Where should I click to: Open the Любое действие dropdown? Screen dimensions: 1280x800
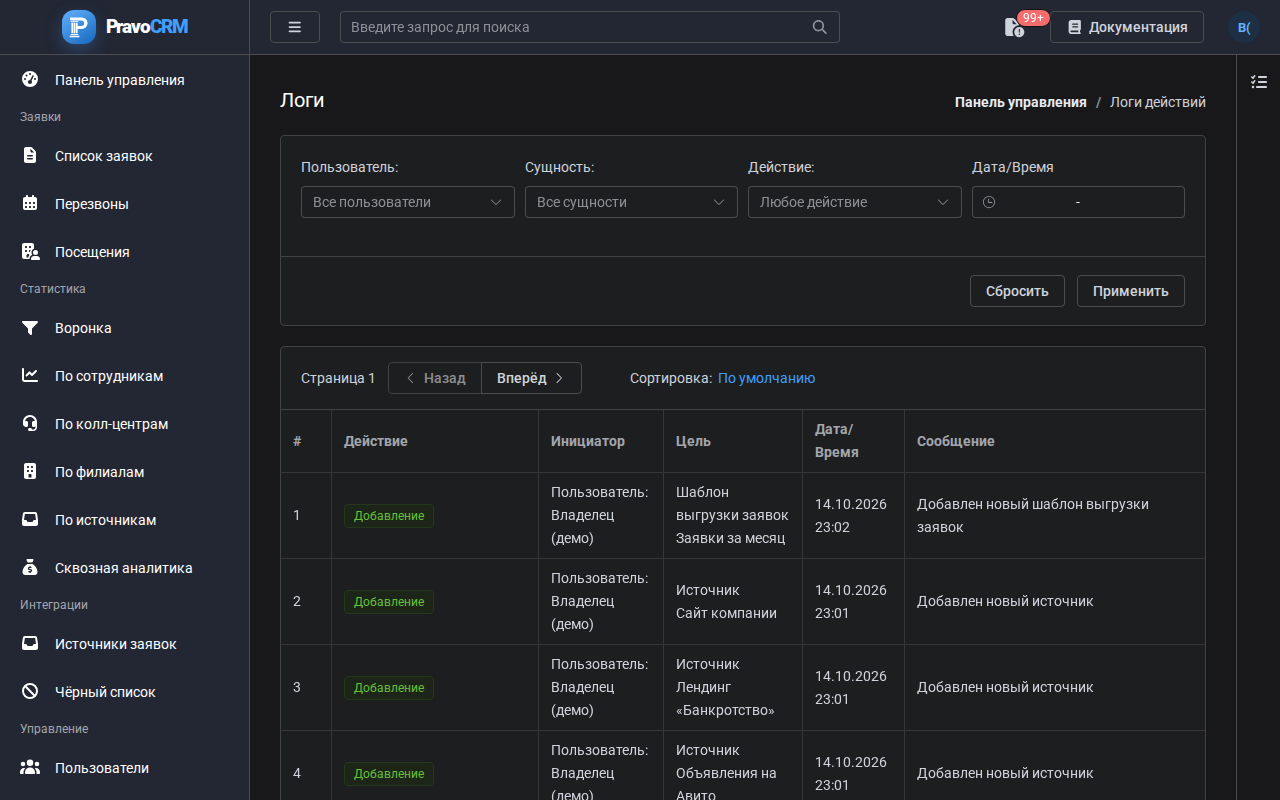(x=854, y=202)
